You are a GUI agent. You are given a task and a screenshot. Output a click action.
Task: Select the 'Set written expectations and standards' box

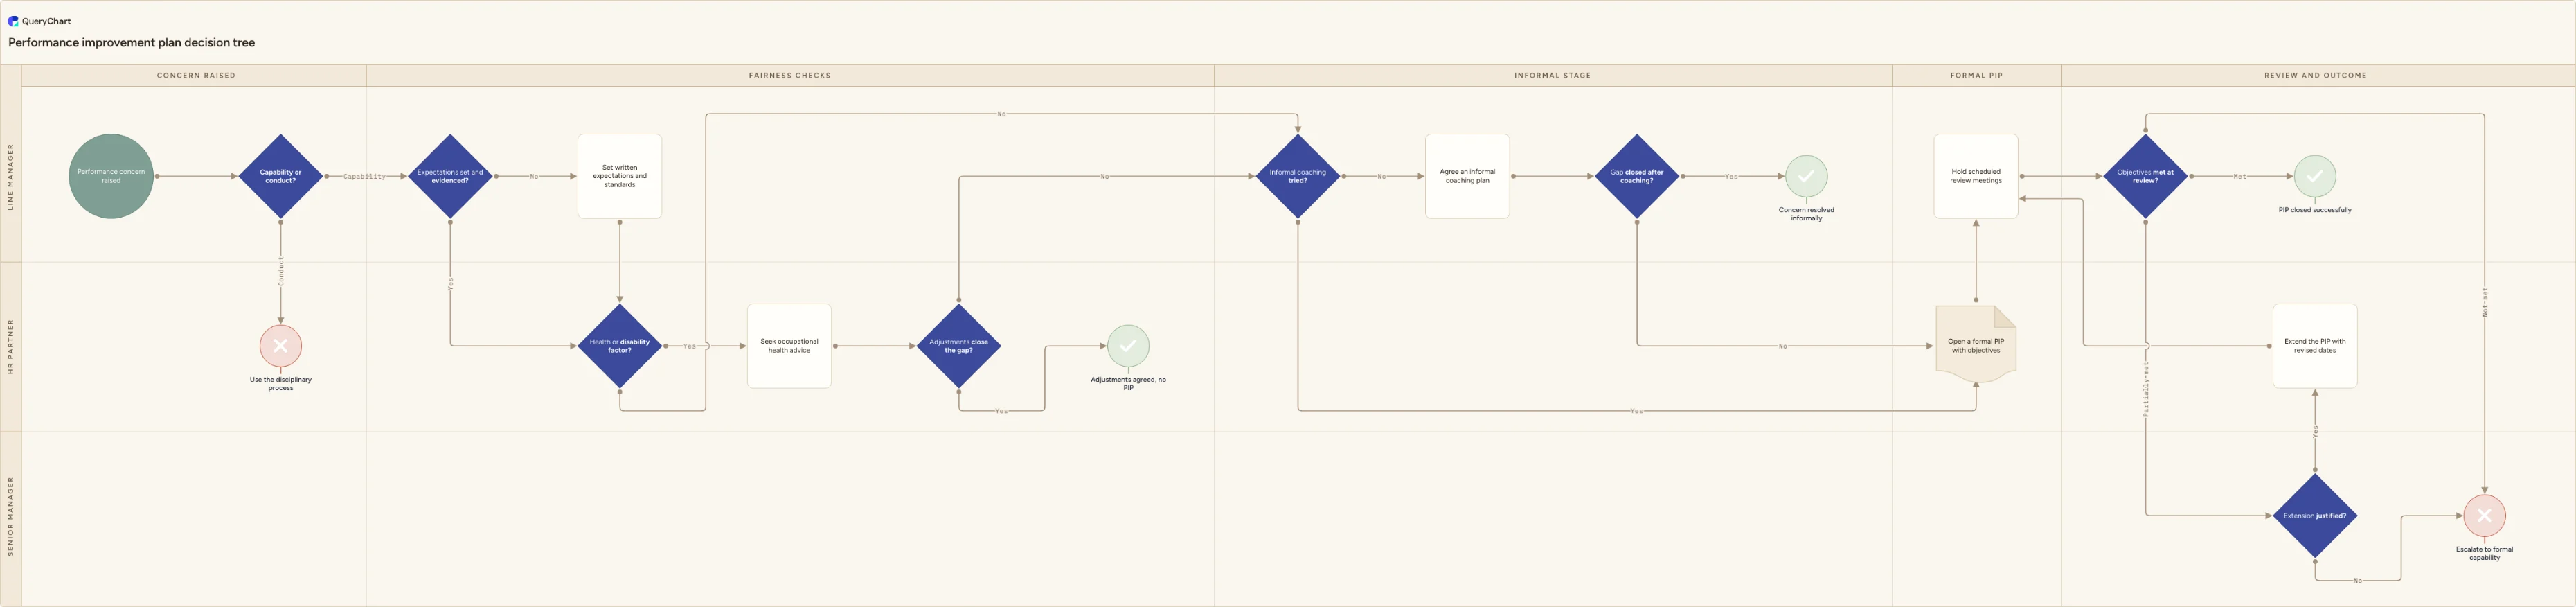click(x=620, y=176)
